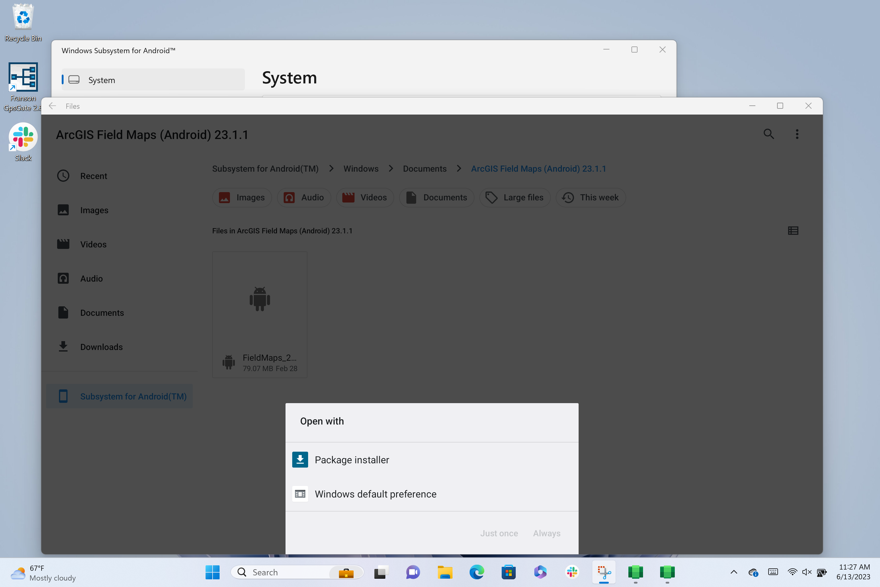The width and height of the screenshot is (880, 587).
Task: Select System tab in Windows Subsystem for Android
Action: pos(153,80)
